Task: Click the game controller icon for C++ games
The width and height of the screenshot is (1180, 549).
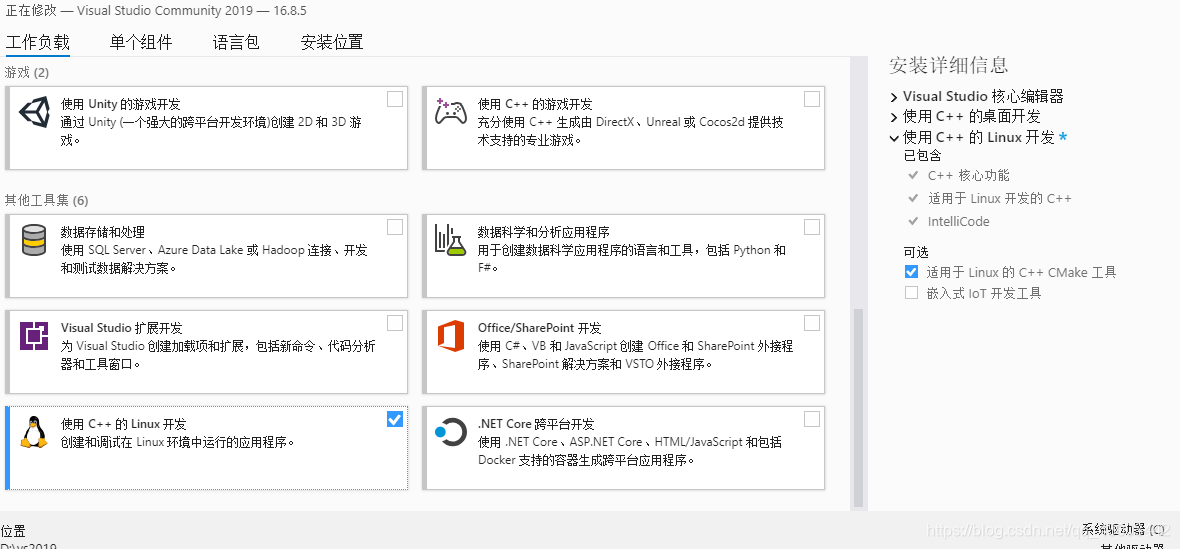Action: pos(451,111)
